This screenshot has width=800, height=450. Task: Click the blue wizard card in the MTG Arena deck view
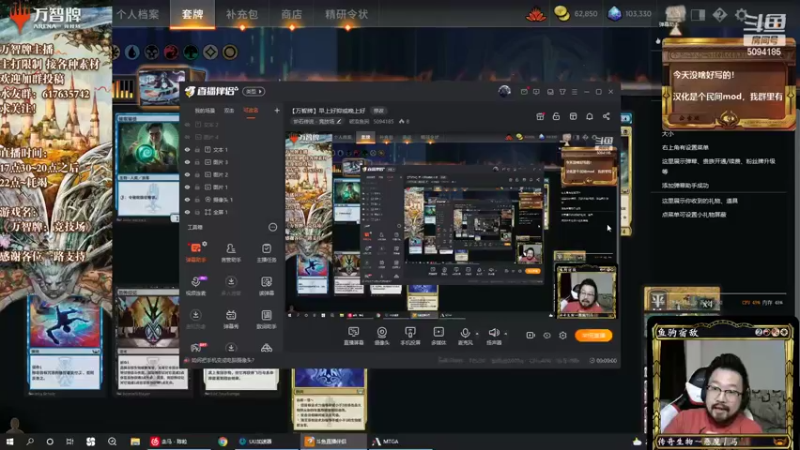(x=147, y=167)
